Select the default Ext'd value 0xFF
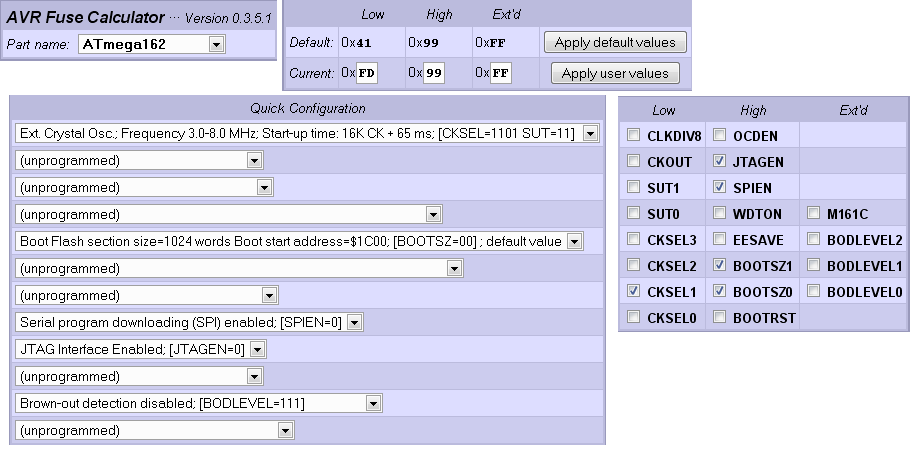Viewport: 915px width, 451px height. coord(490,43)
